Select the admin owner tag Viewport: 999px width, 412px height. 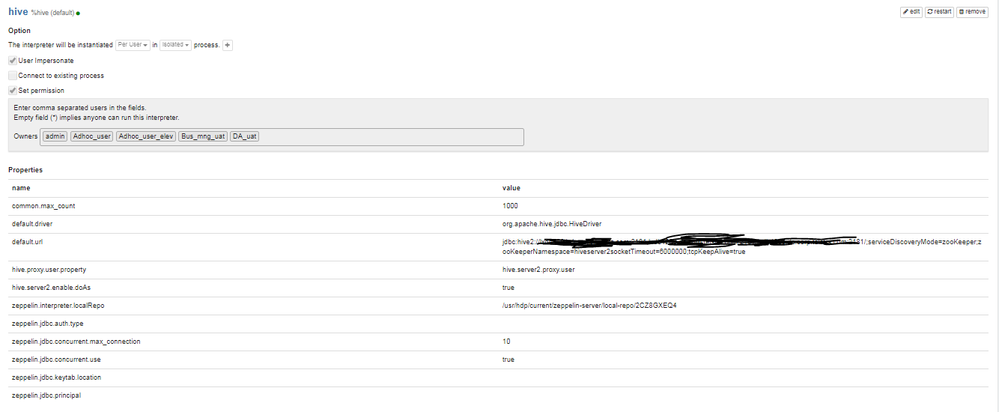(55, 136)
